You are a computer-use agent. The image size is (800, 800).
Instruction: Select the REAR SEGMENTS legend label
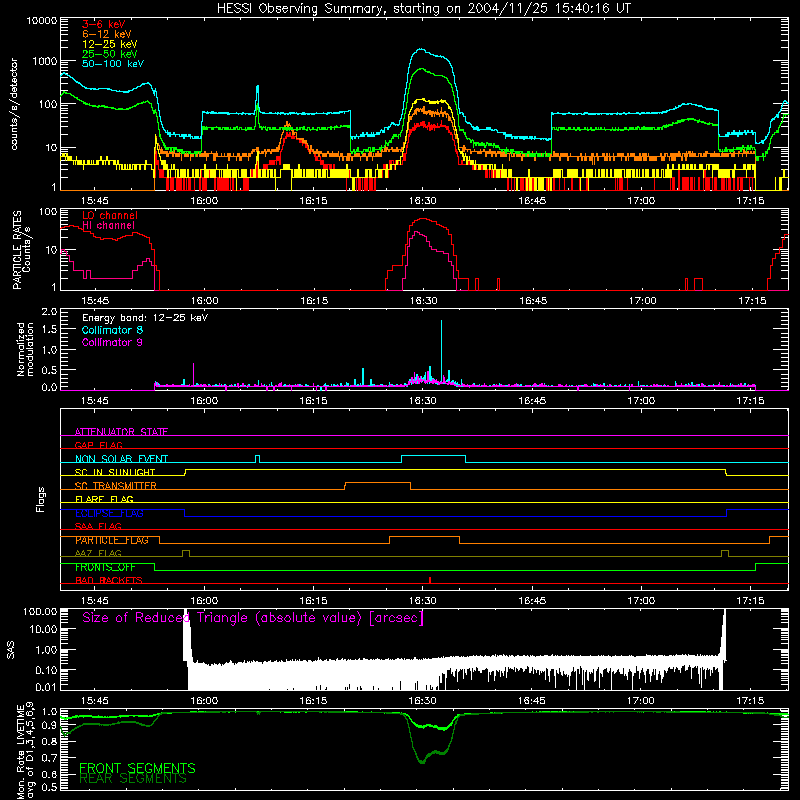point(133,779)
